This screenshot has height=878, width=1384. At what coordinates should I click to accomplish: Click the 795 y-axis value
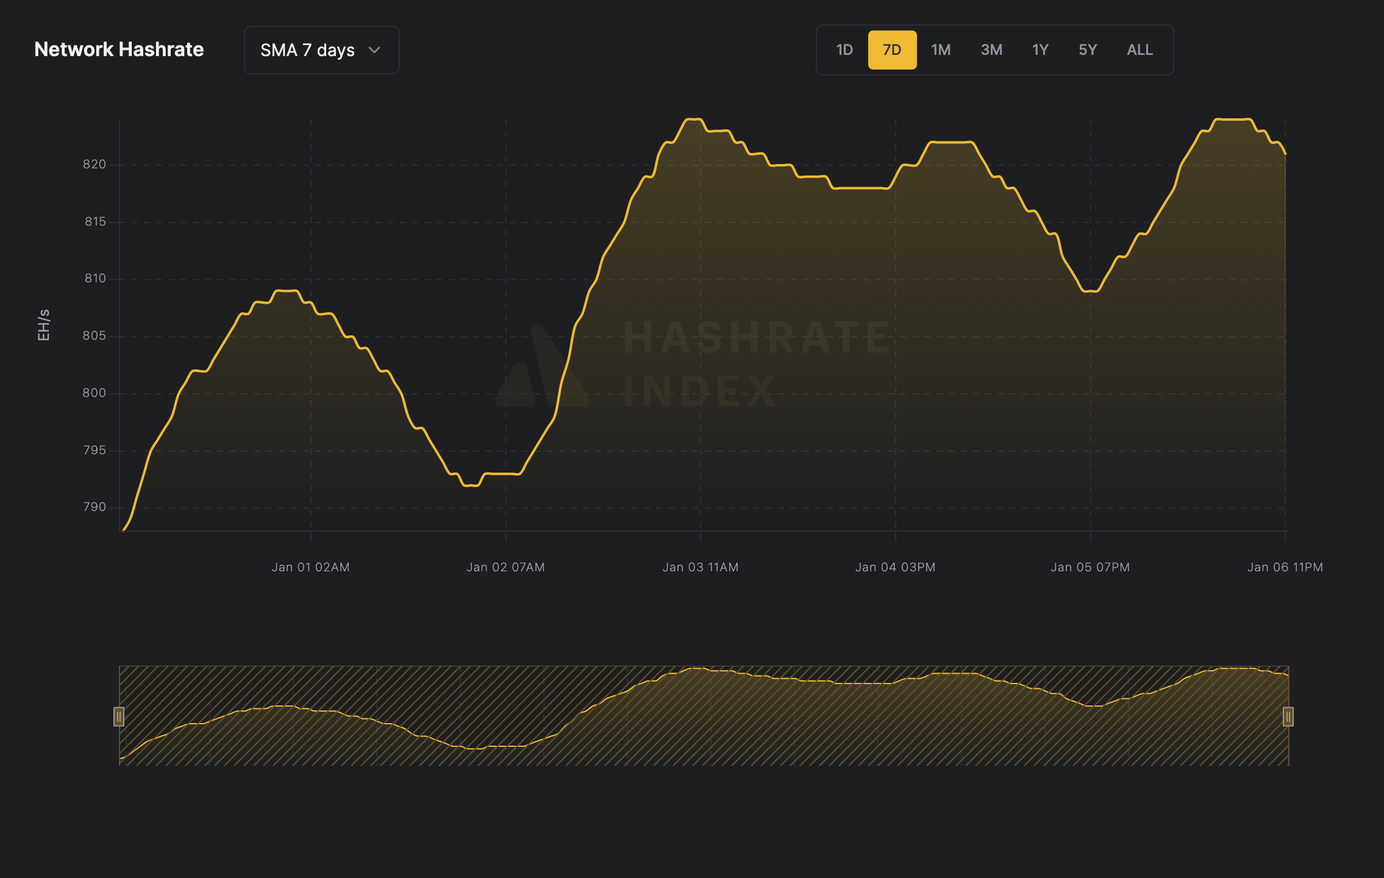94,450
